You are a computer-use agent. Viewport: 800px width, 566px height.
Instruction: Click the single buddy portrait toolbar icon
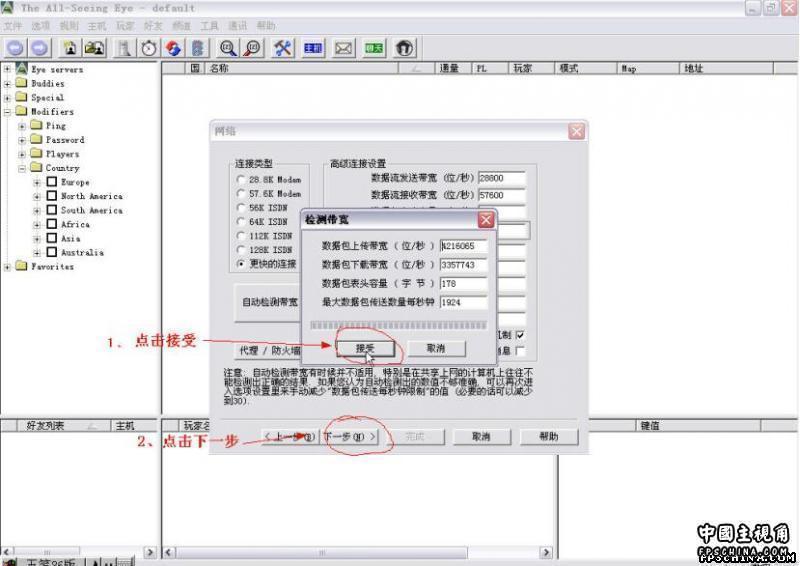70,48
